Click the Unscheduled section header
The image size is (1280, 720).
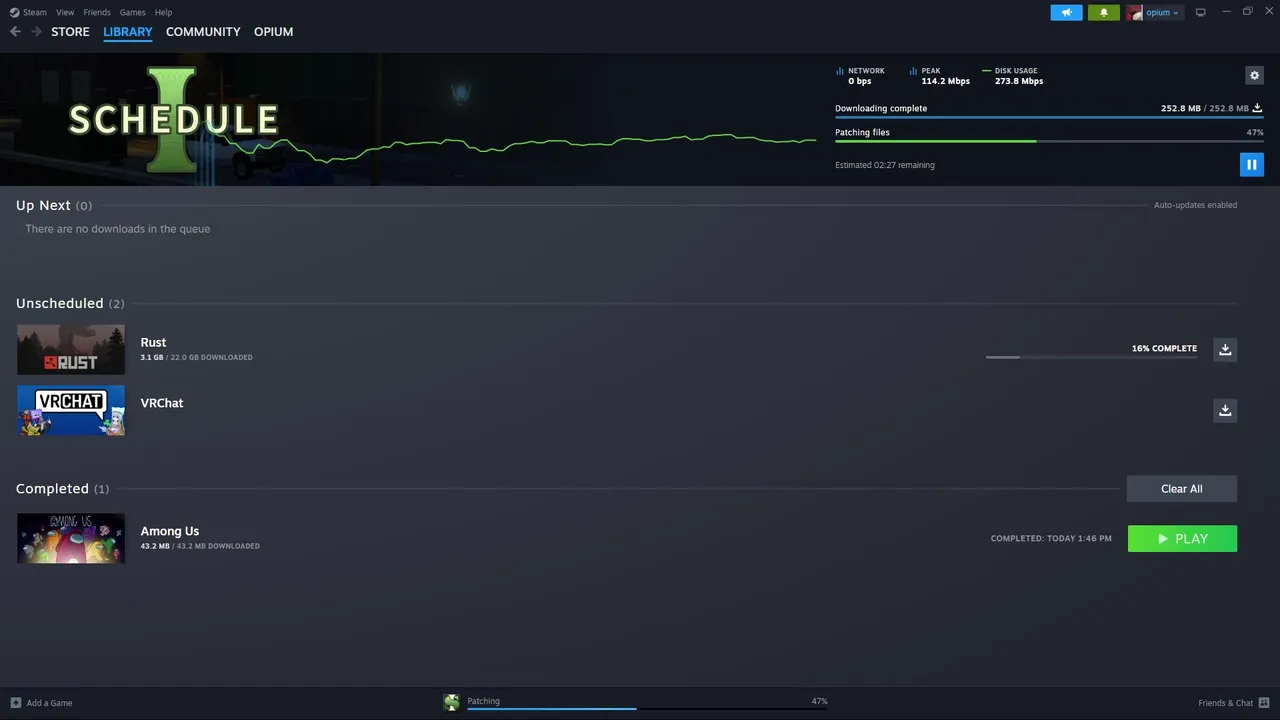pyautogui.click(x=70, y=303)
